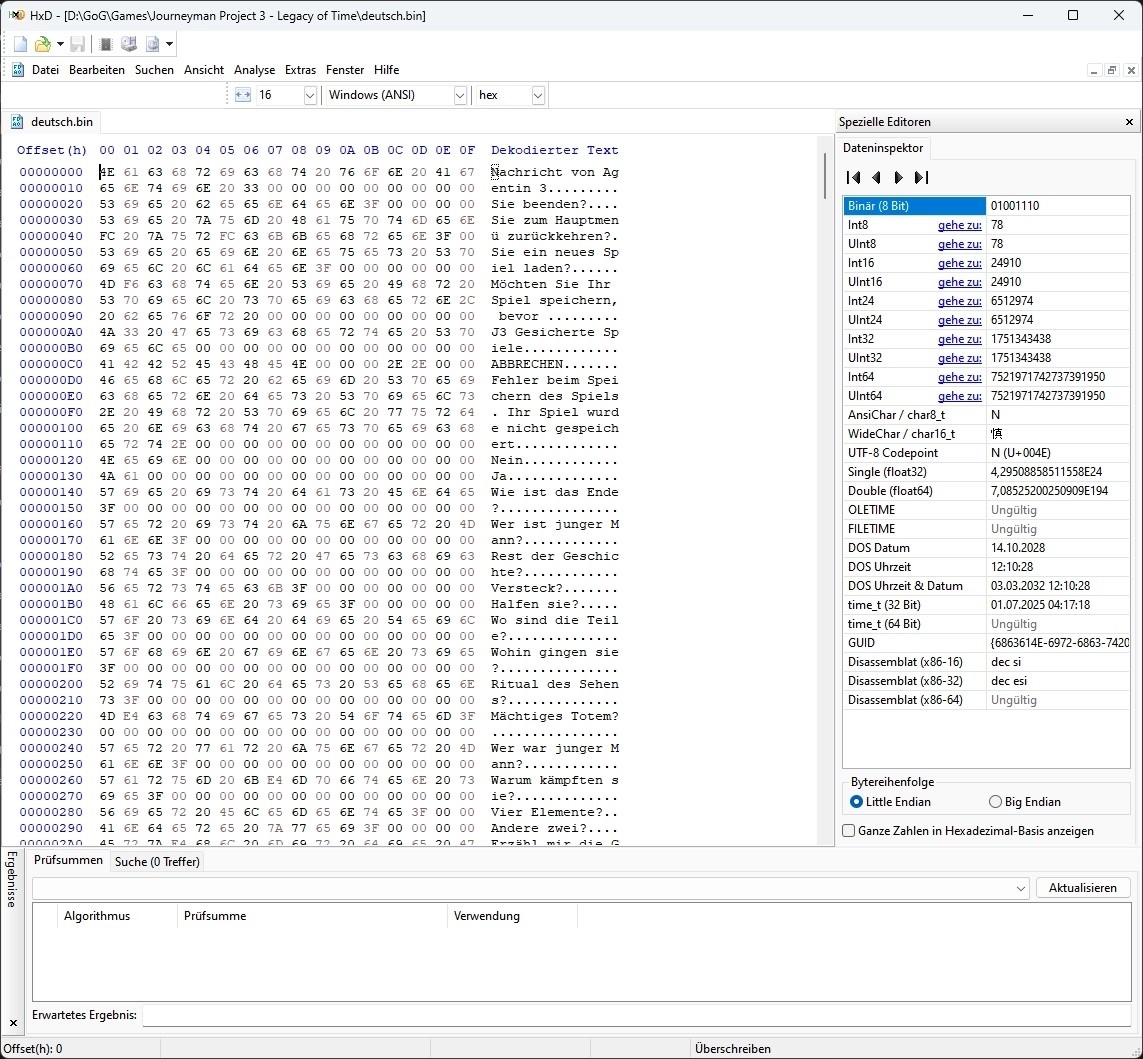This screenshot has width=1143, height=1059.
Task: Click the Erwartetes Ergebnis input field
Action: [x=636, y=1015]
